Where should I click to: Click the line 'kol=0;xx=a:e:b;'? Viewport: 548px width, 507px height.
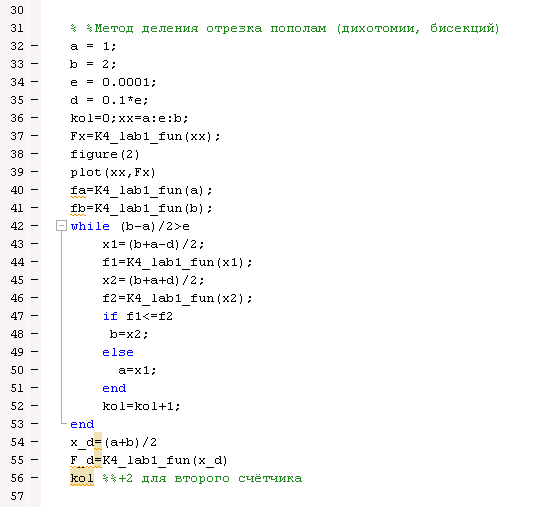click(129, 118)
